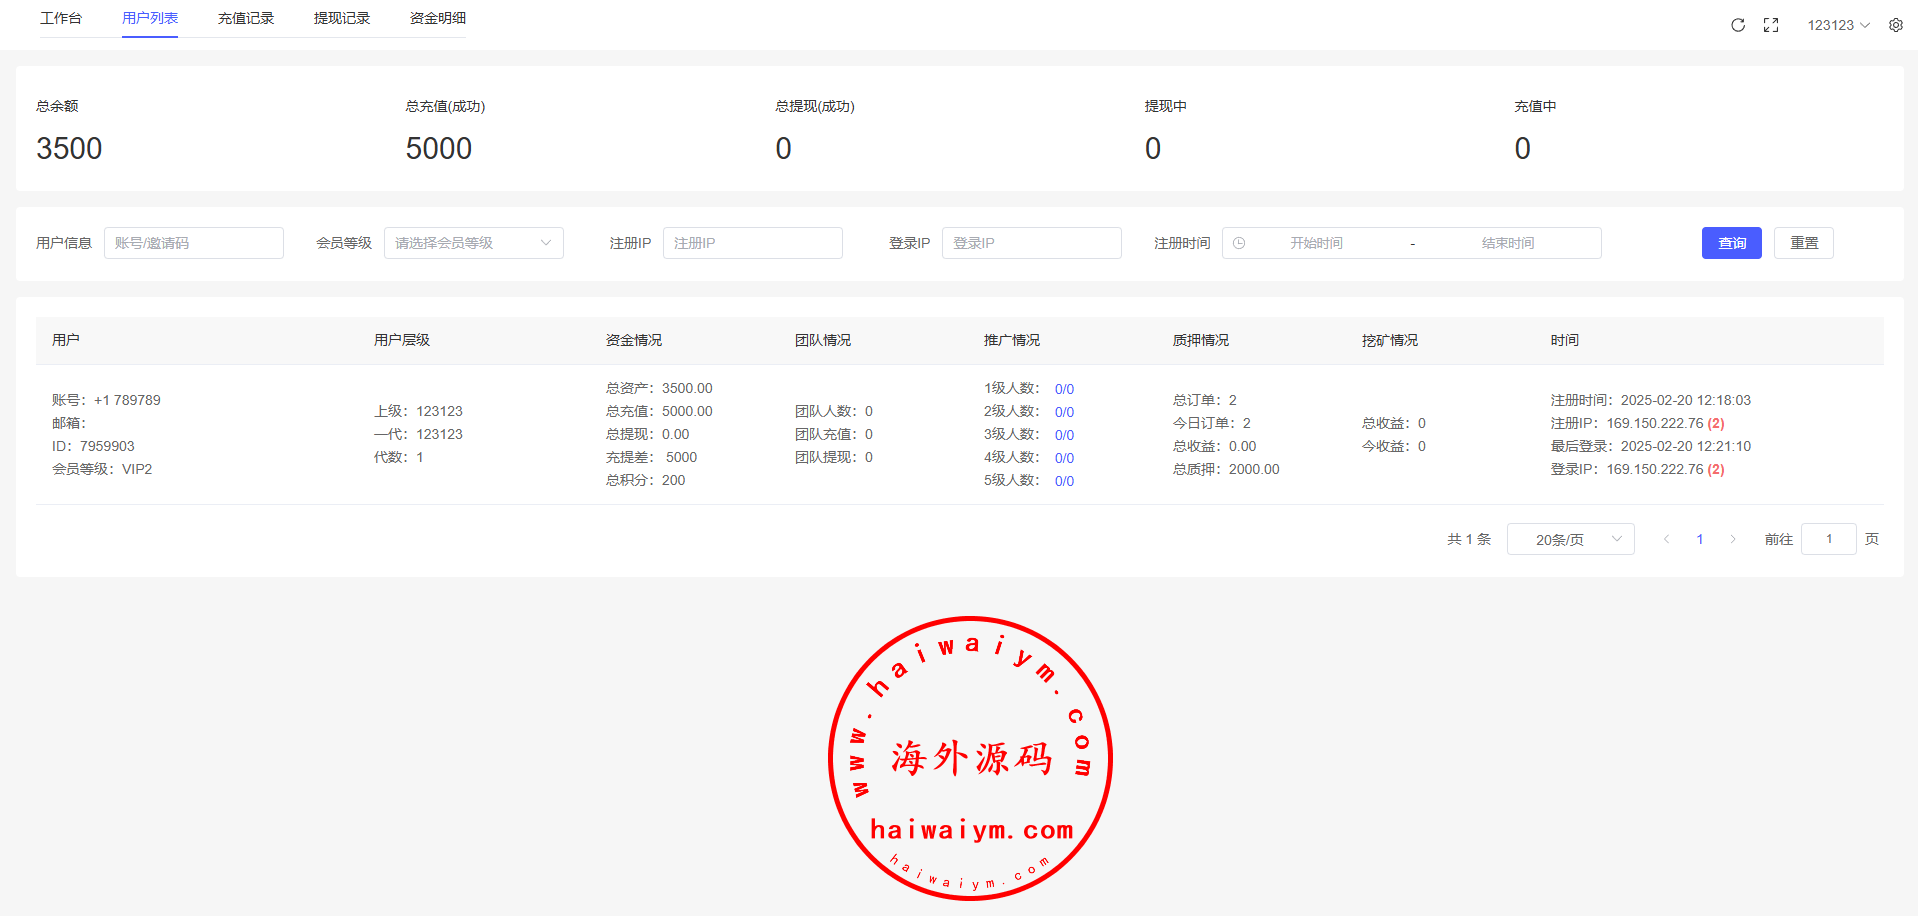
Task: Switch to the 工作台 tab
Action: 61,18
